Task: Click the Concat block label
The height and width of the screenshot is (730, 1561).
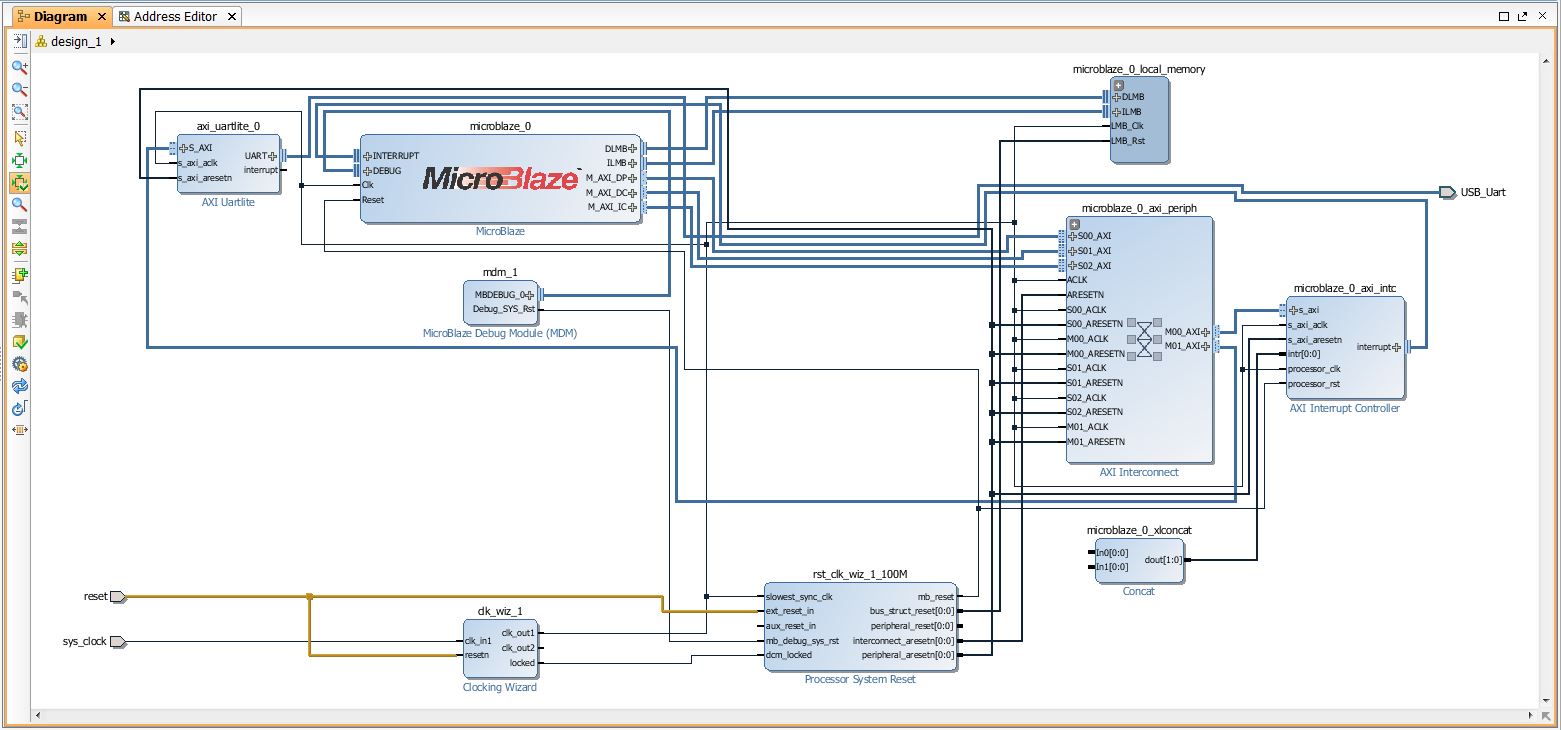Action: click(x=1138, y=592)
